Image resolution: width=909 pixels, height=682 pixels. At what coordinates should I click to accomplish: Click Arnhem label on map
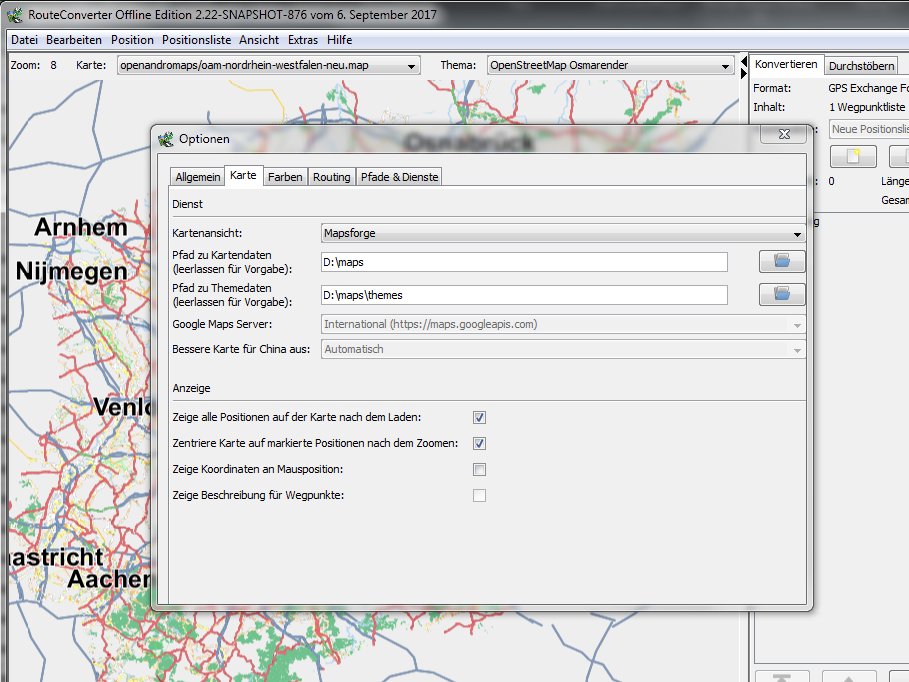tap(81, 227)
